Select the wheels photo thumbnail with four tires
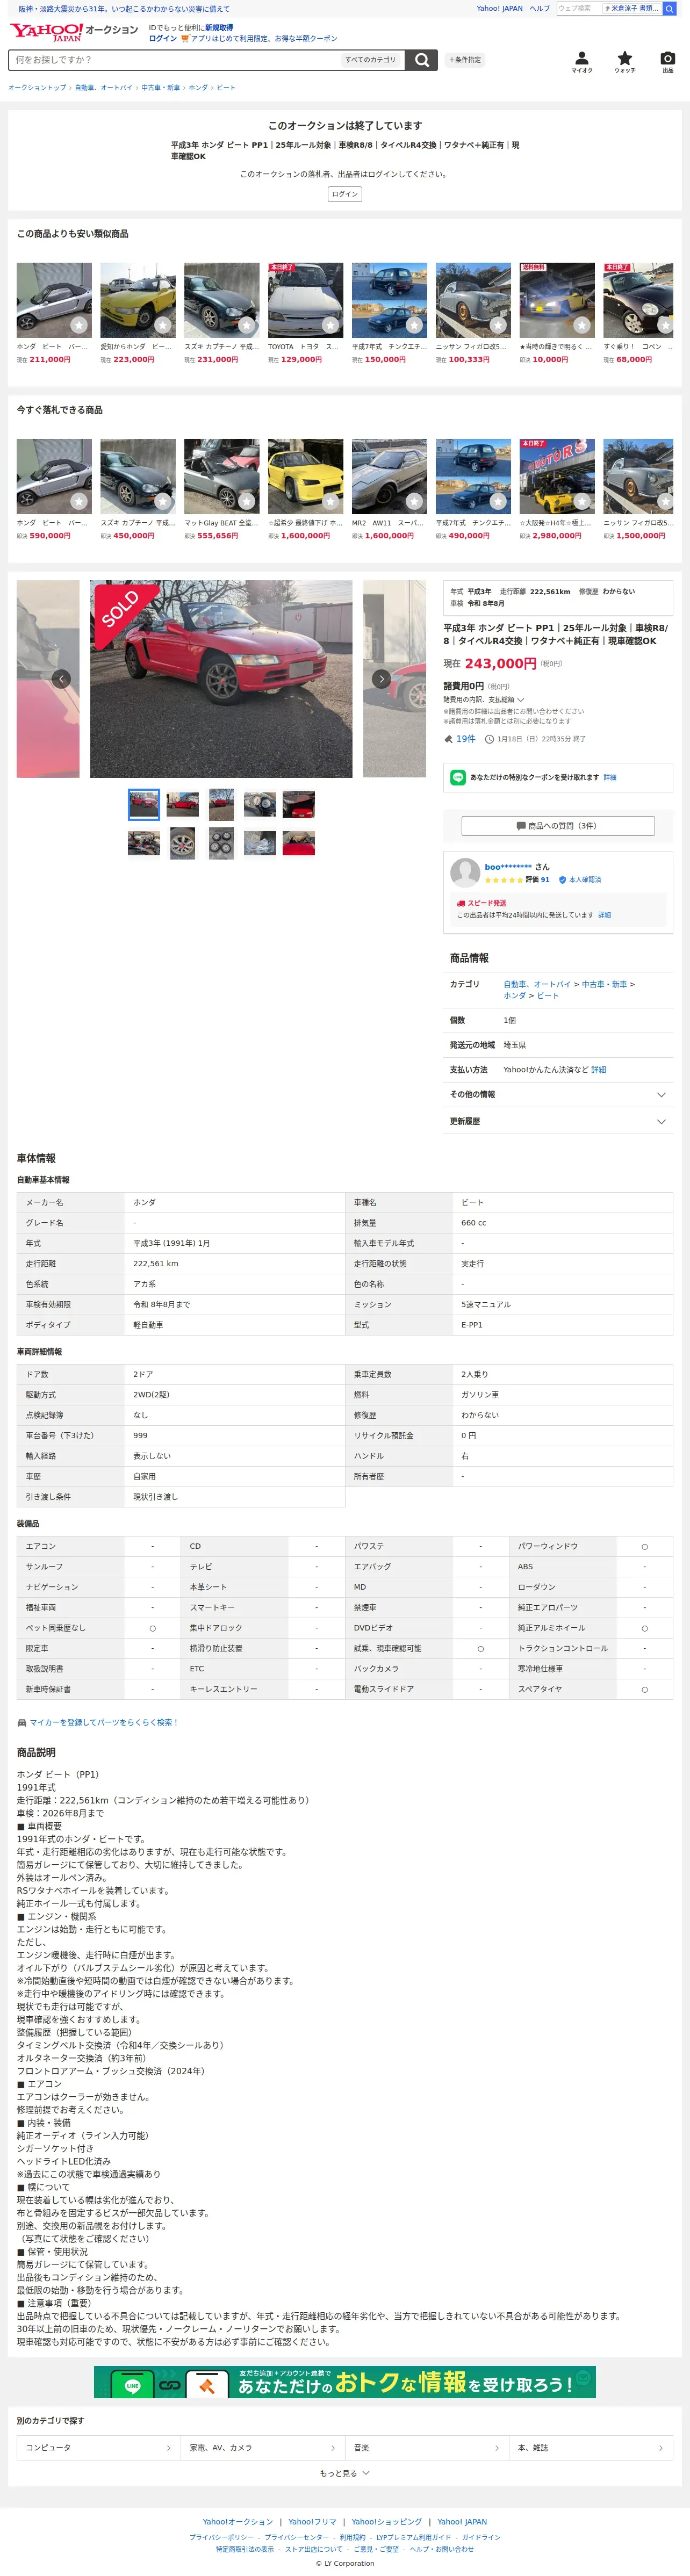This screenshot has width=690, height=2576. pyautogui.click(x=221, y=843)
